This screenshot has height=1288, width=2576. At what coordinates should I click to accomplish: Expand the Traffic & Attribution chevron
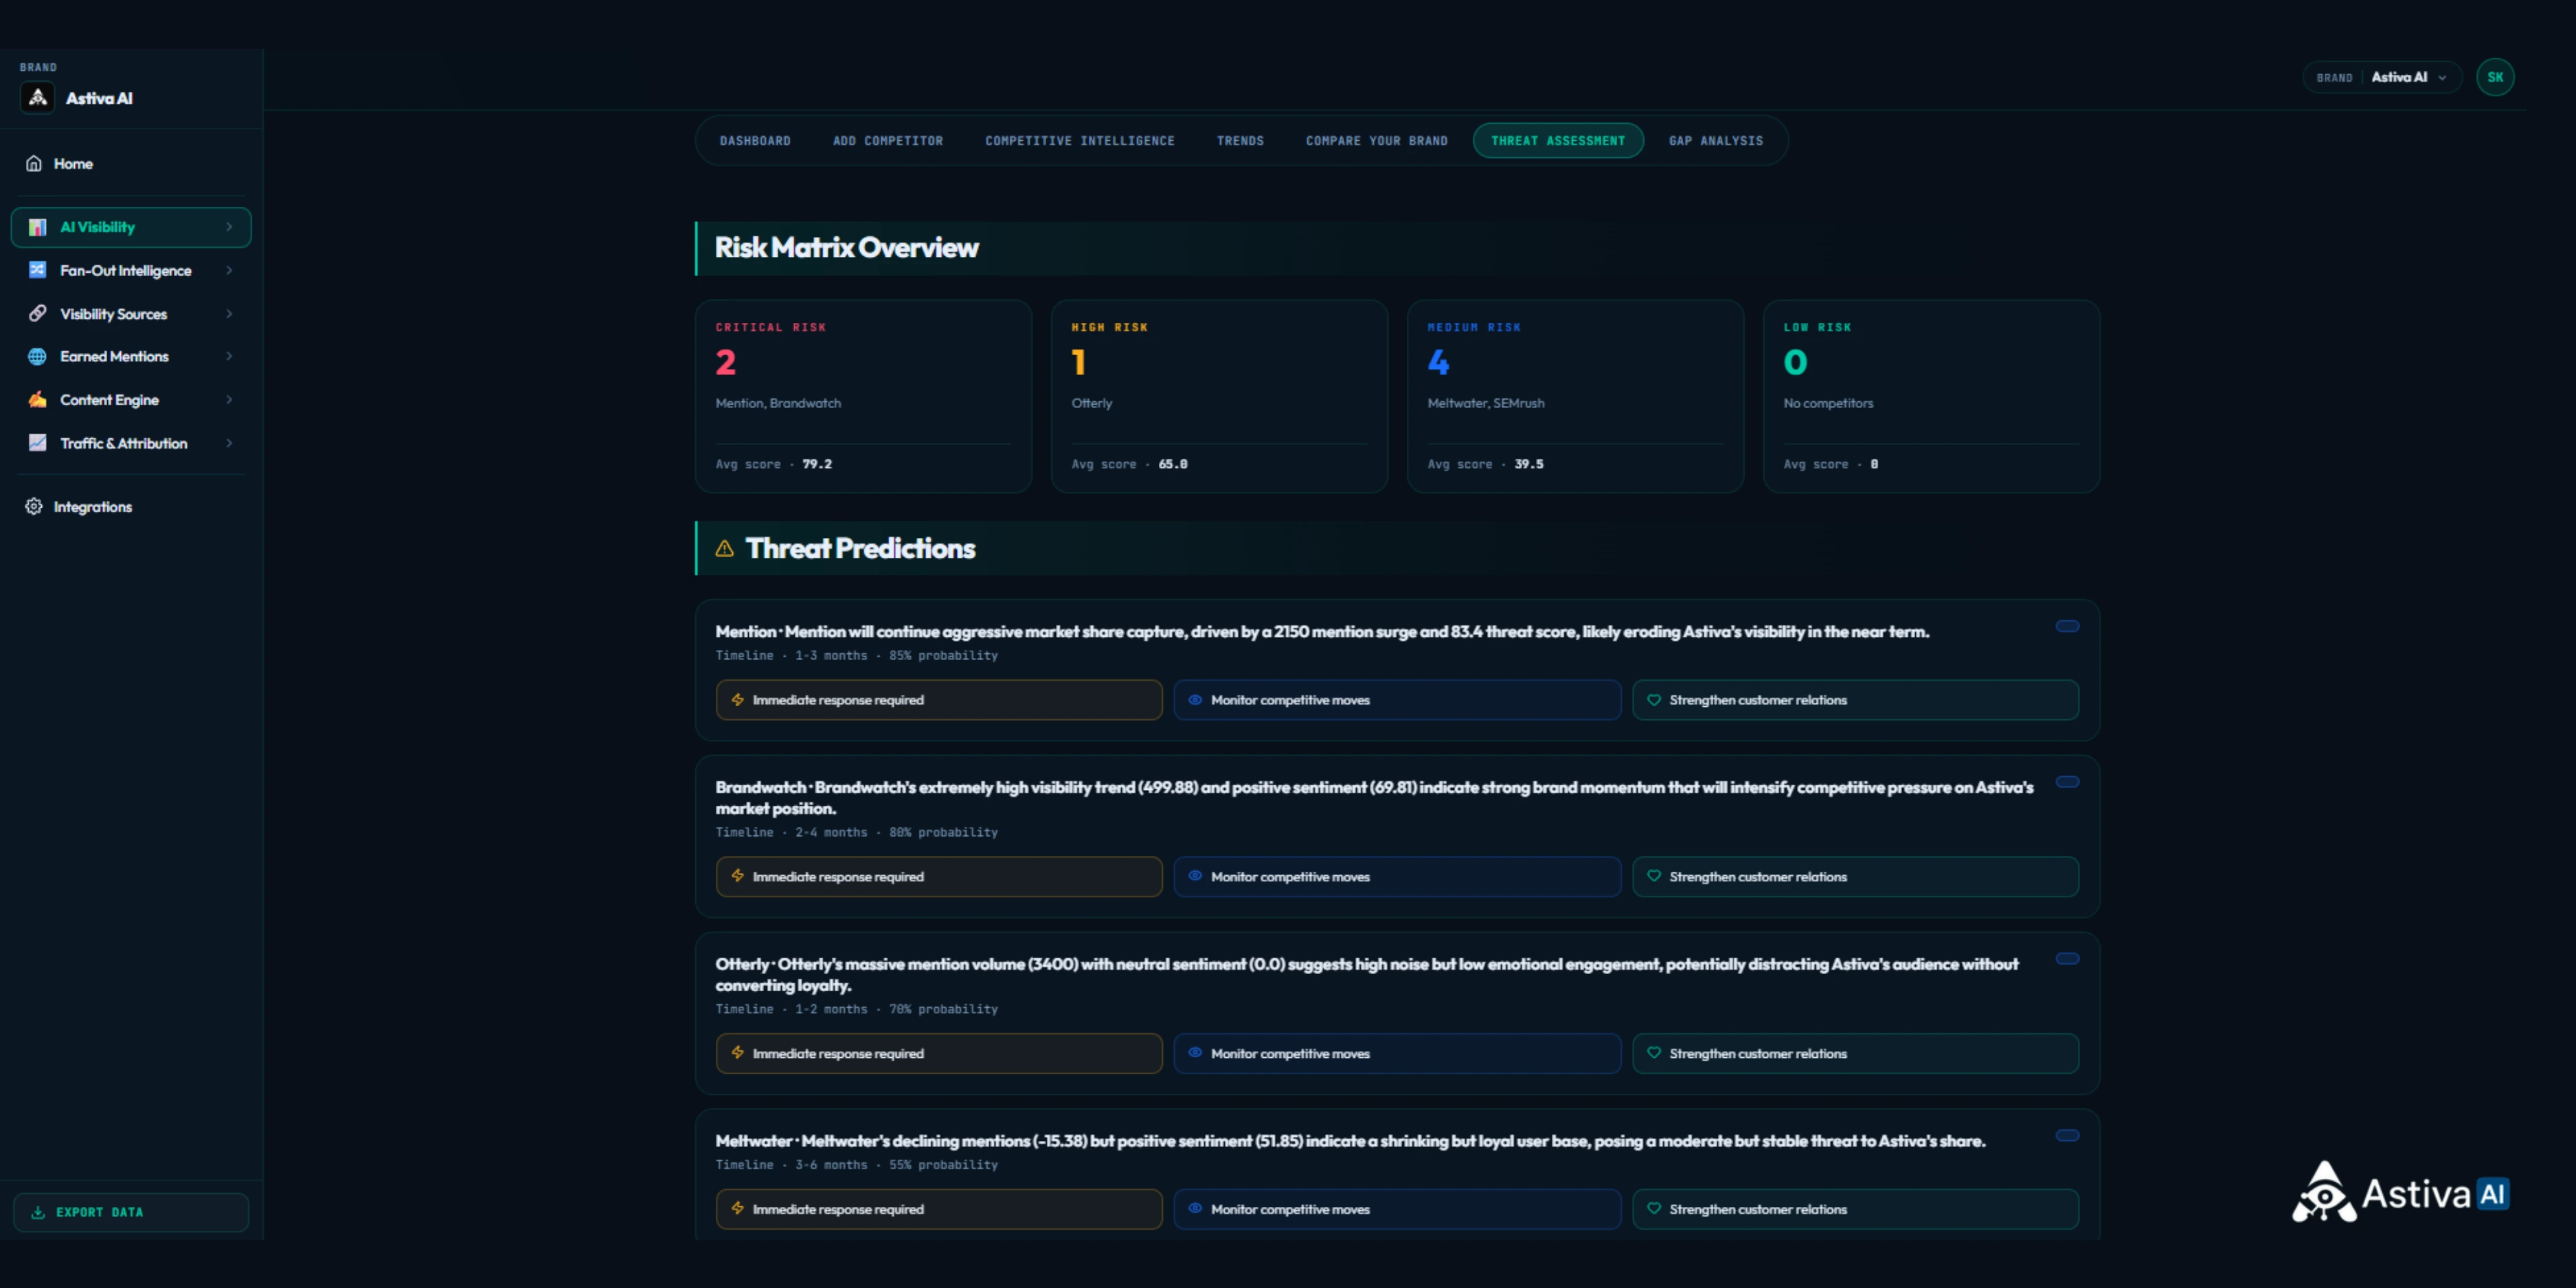point(229,442)
